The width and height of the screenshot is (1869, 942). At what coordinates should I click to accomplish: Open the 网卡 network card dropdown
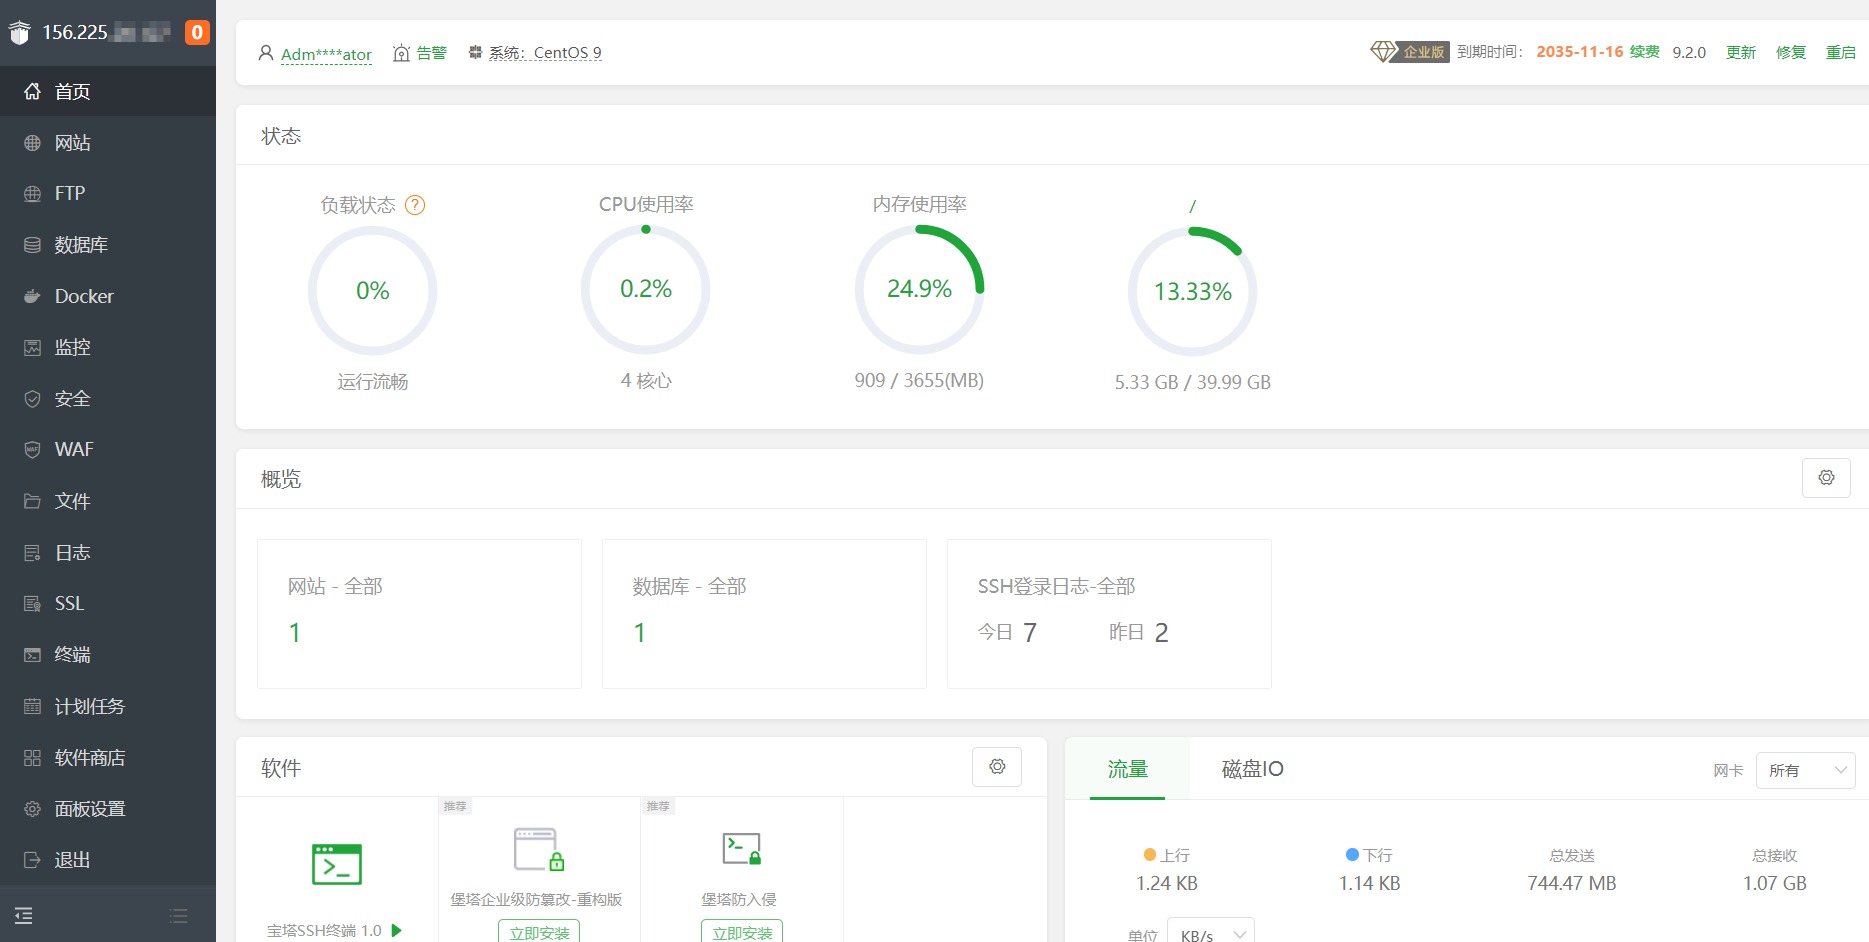click(1805, 770)
